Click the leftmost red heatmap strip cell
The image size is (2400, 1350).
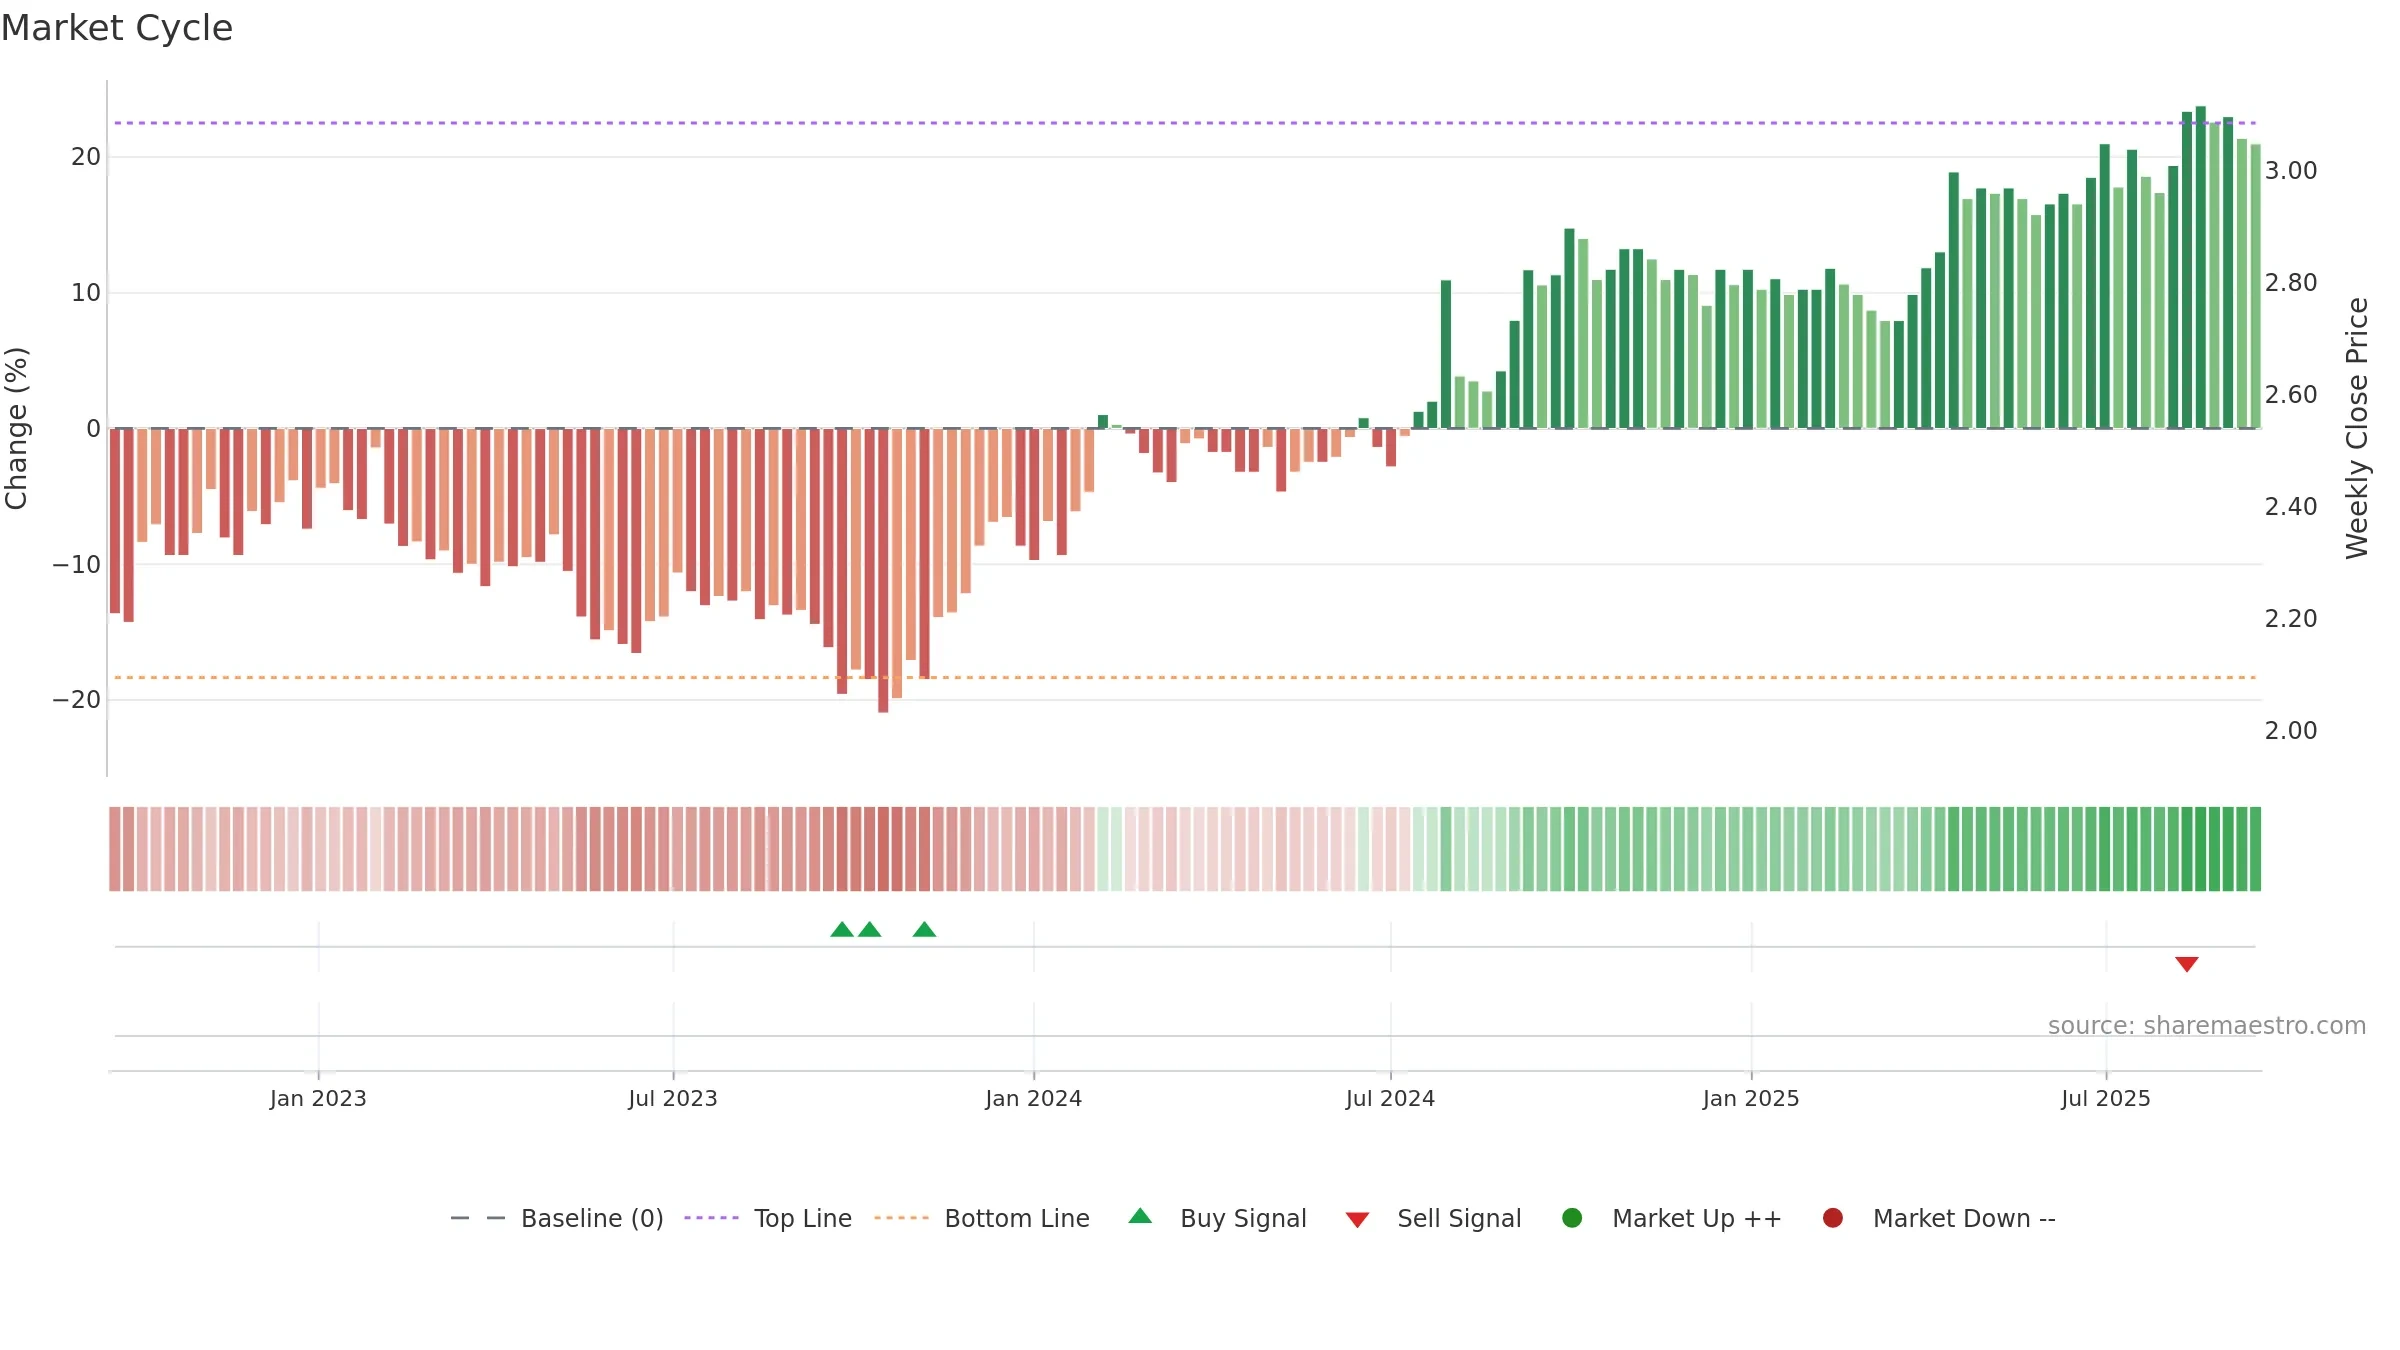(115, 849)
